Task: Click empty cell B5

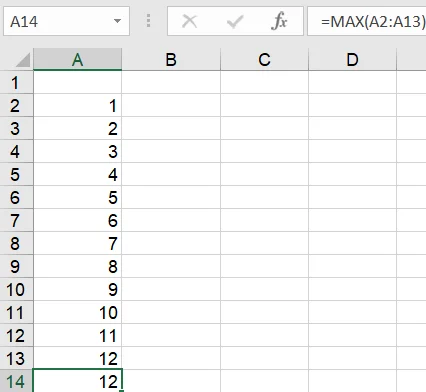Action: 171,174
